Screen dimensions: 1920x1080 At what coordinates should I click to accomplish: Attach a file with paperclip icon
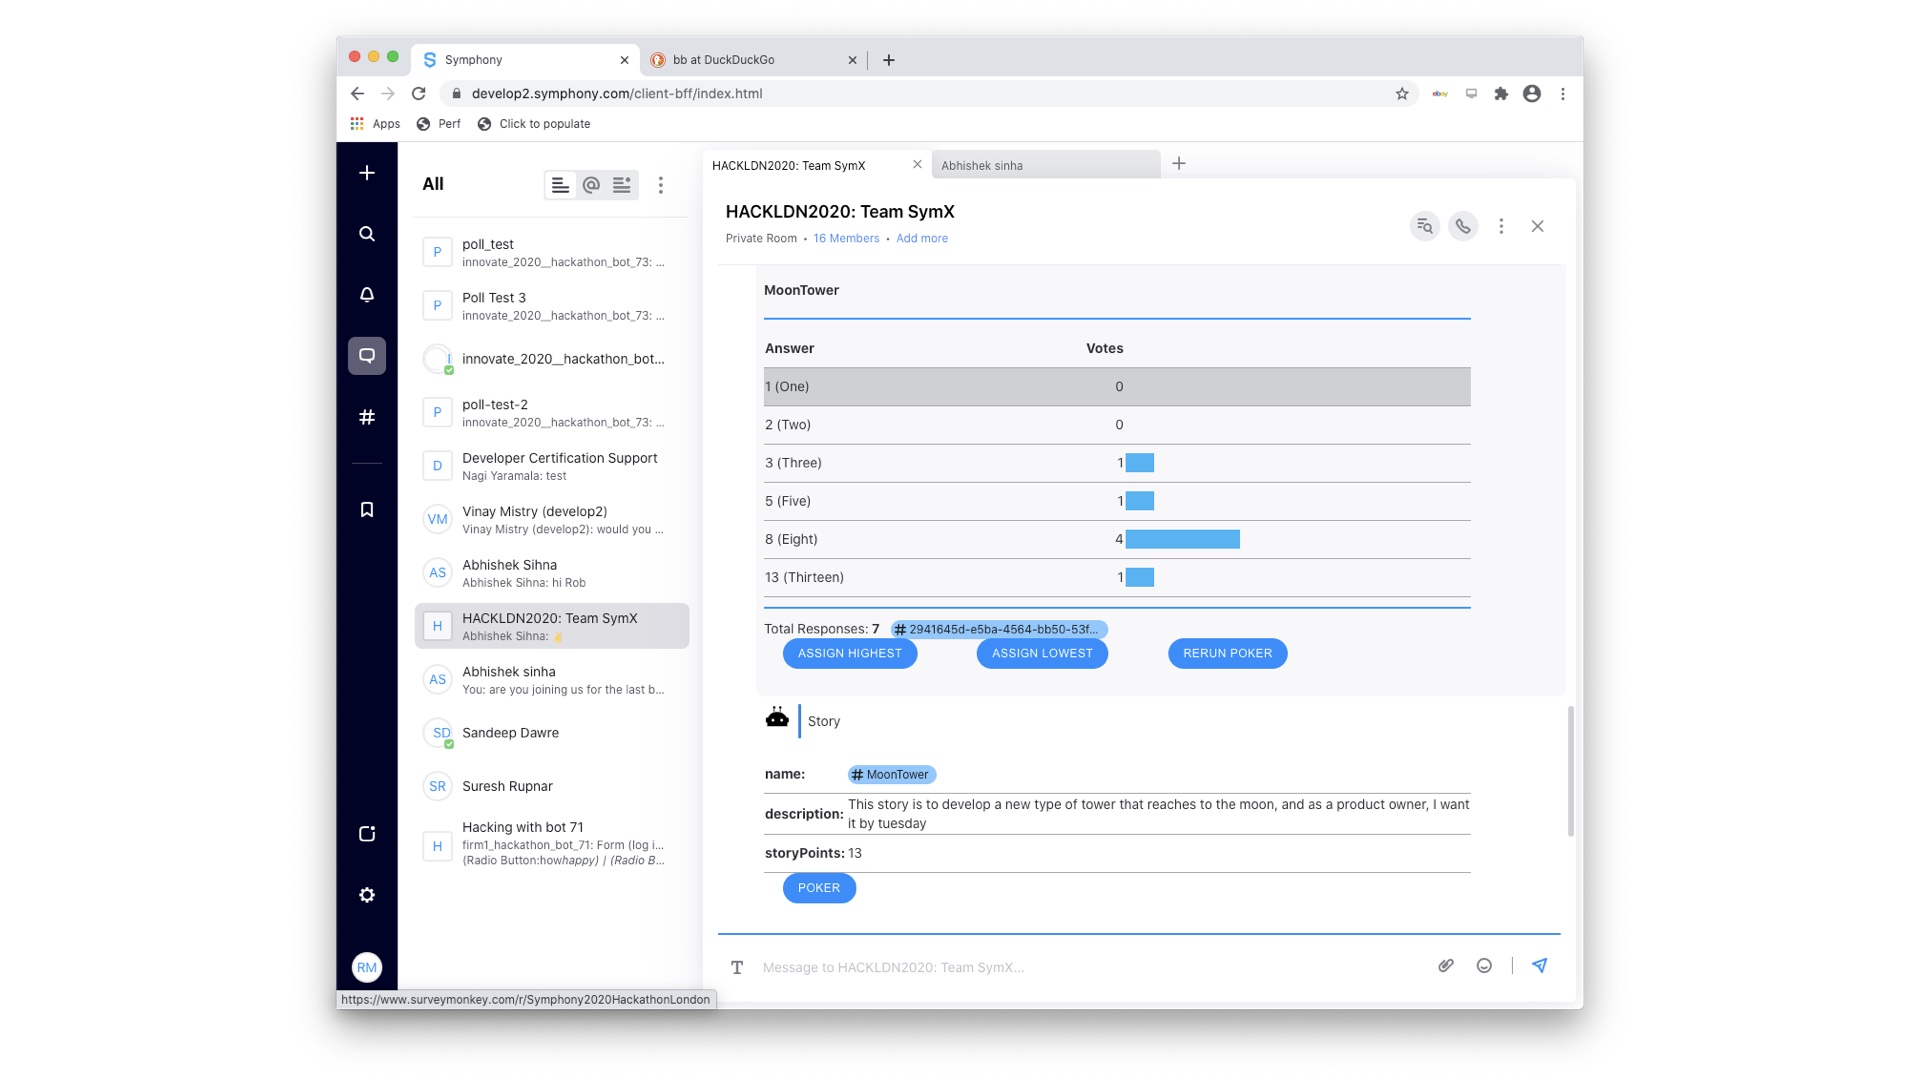[1446, 965]
